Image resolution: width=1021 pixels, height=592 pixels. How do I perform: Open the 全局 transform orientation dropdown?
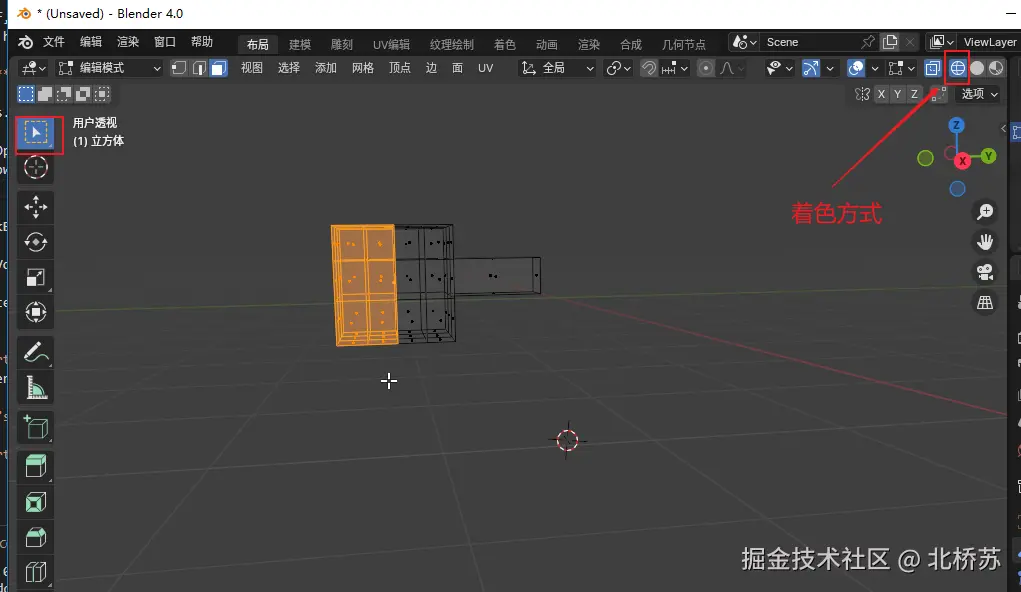(x=557, y=68)
